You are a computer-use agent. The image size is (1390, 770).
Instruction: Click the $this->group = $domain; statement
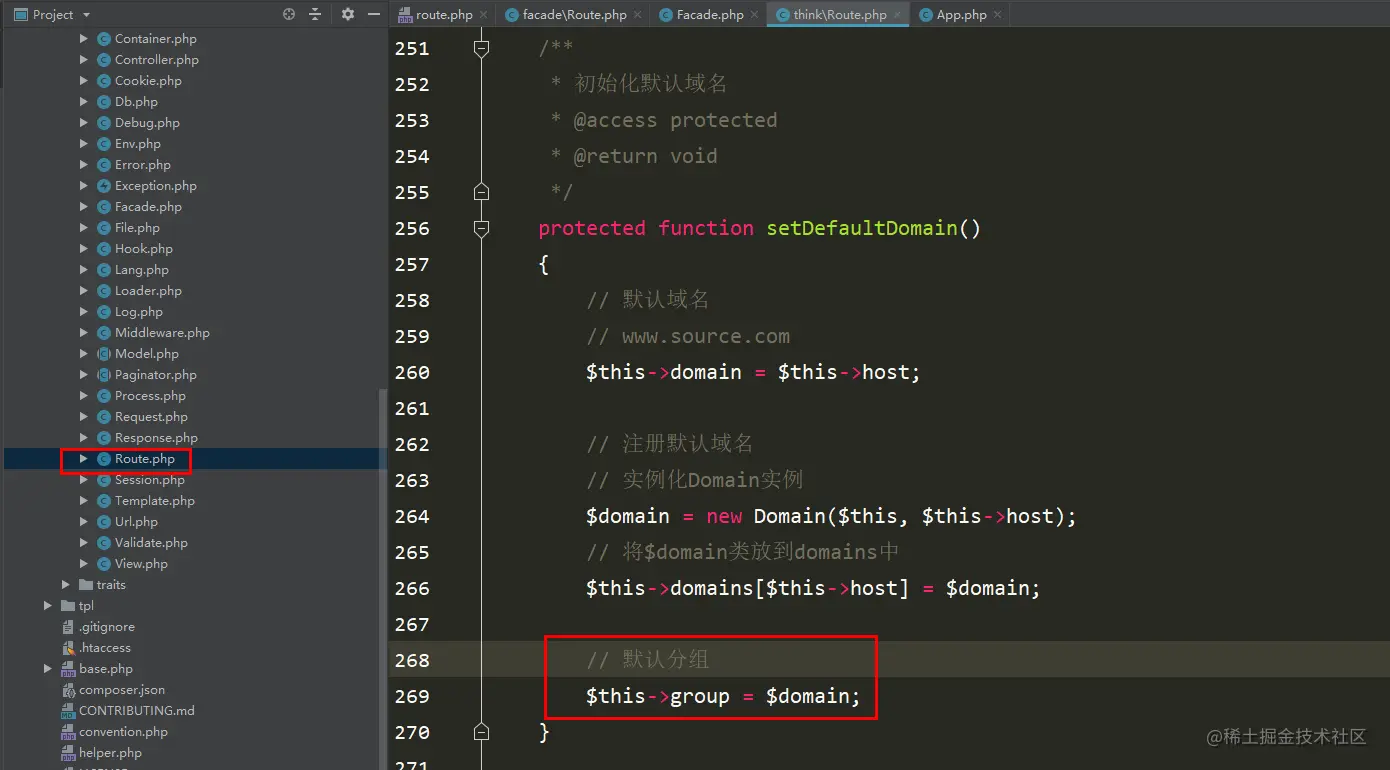click(x=723, y=696)
